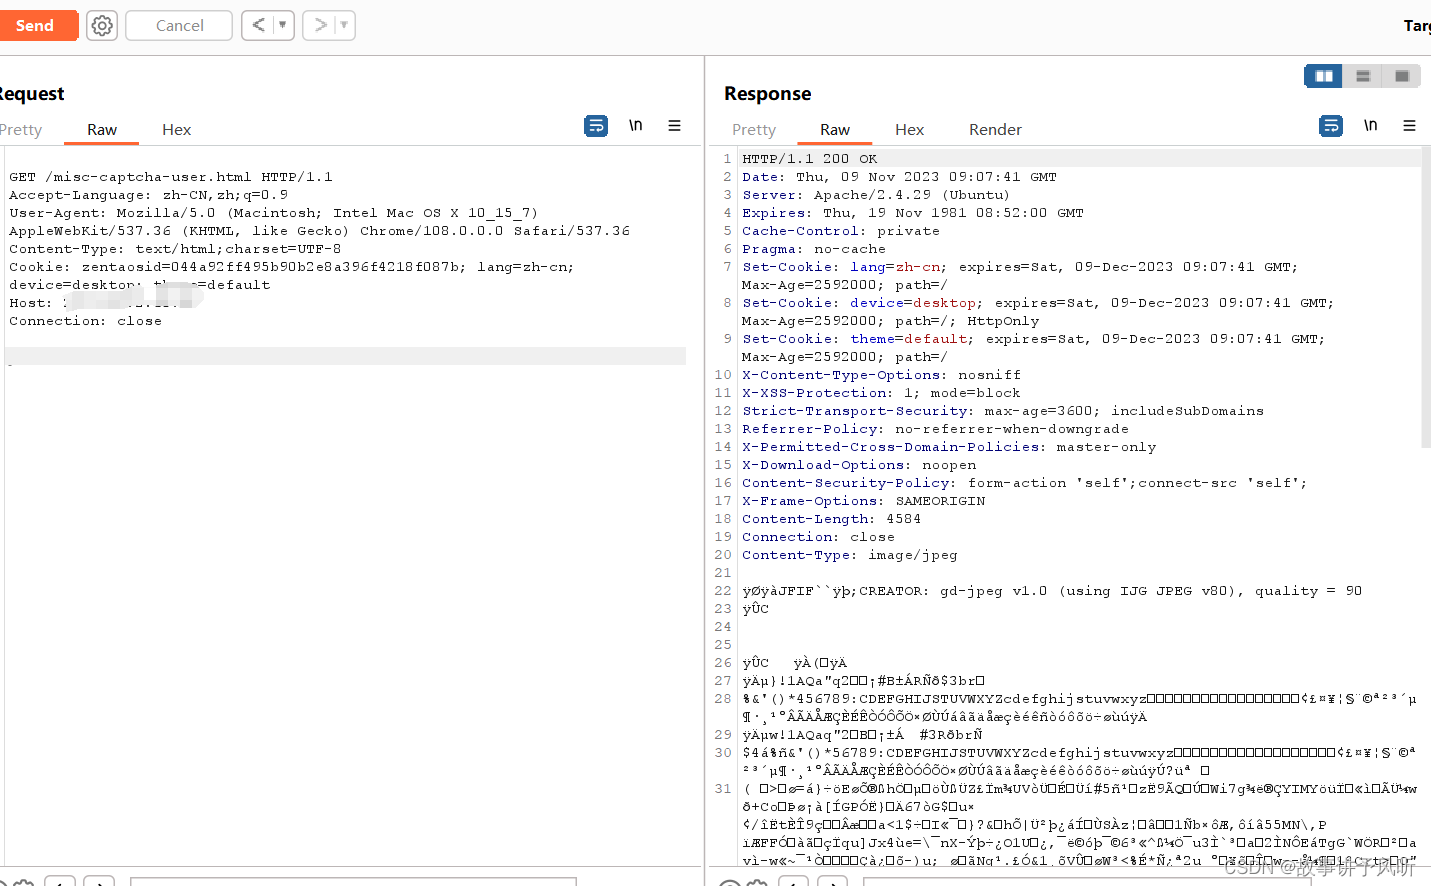Switch the Response view to the Pretty tab
Image resolution: width=1431 pixels, height=886 pixels.
point(754,130)
